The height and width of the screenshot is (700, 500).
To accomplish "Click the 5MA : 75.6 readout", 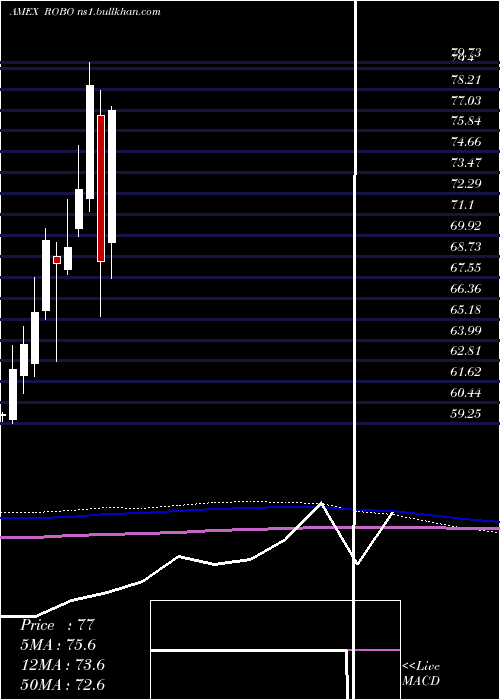I will (58, 645).
